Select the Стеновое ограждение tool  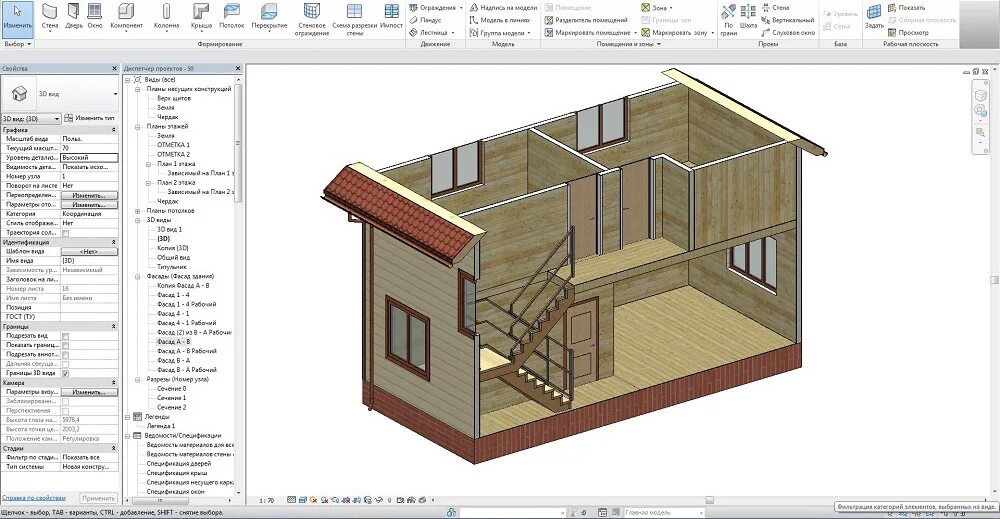tap(312, 19)
